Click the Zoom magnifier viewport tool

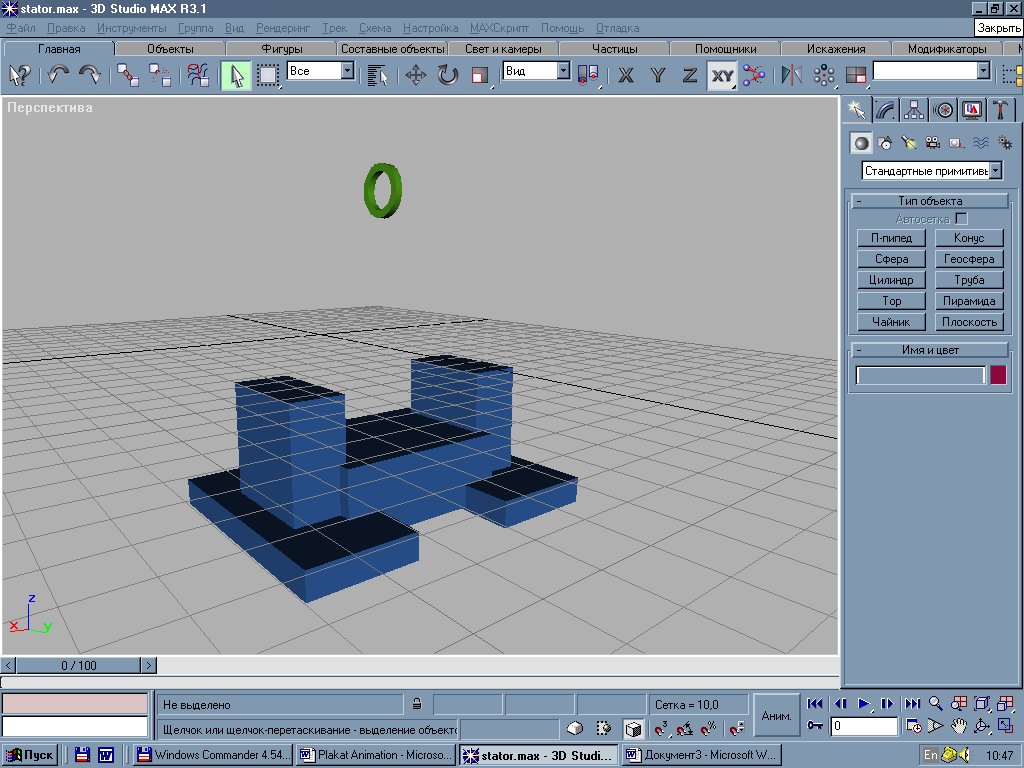[x=935, y=703]
